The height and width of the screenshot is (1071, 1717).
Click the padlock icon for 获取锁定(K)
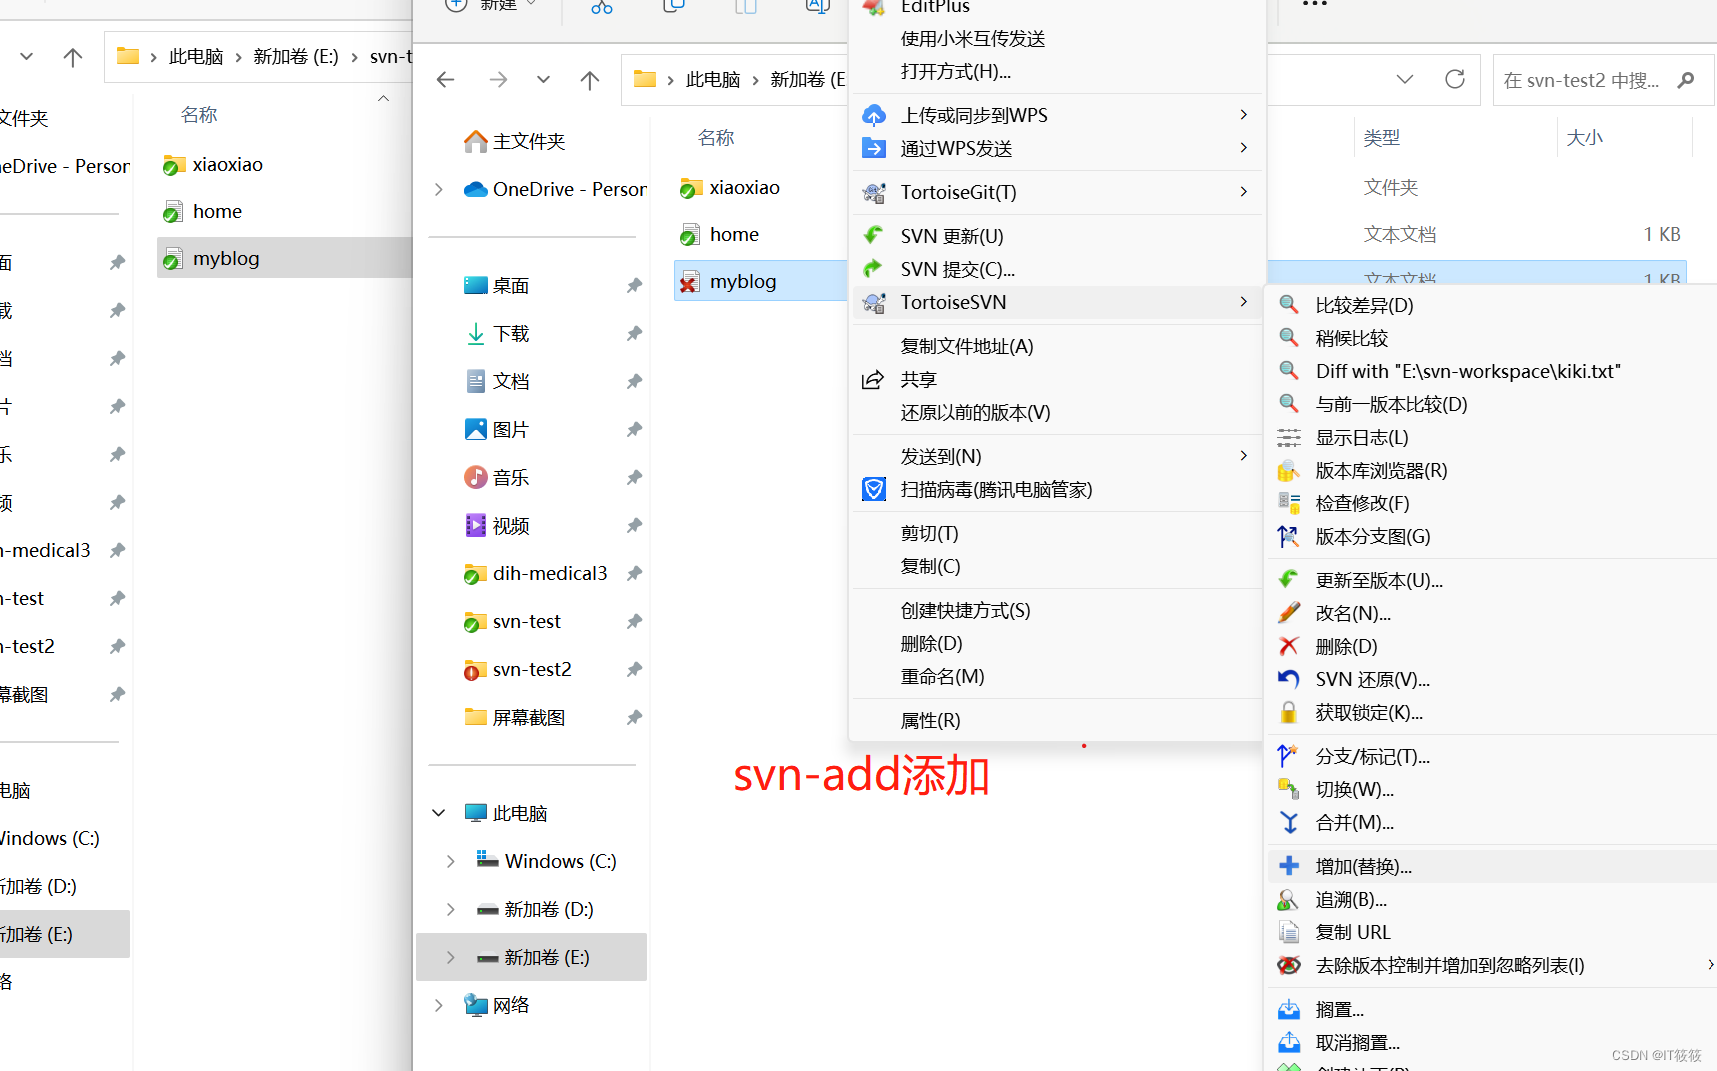point(1289,712)
